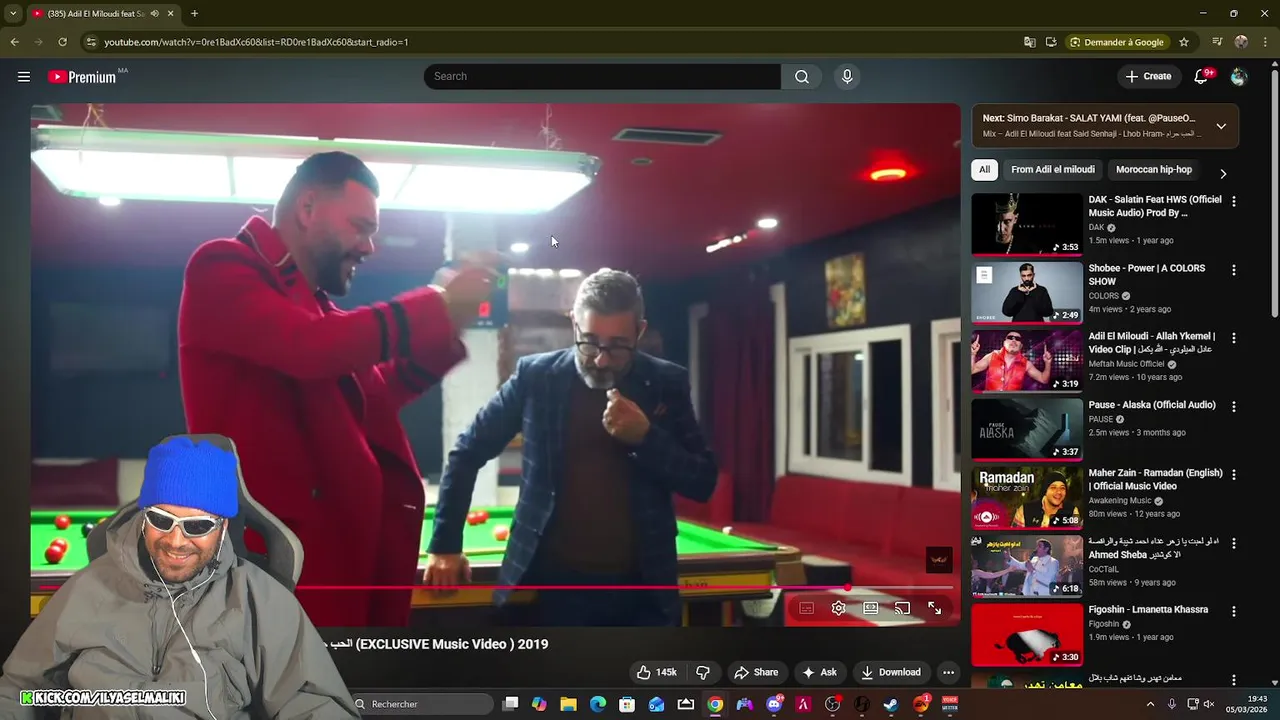Click the Ask AI button
Screen dimensions: 1280x720
tap(820, 672)
